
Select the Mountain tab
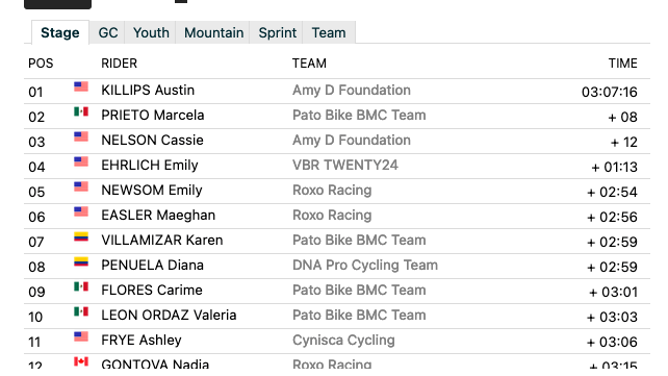coord(213,33)
